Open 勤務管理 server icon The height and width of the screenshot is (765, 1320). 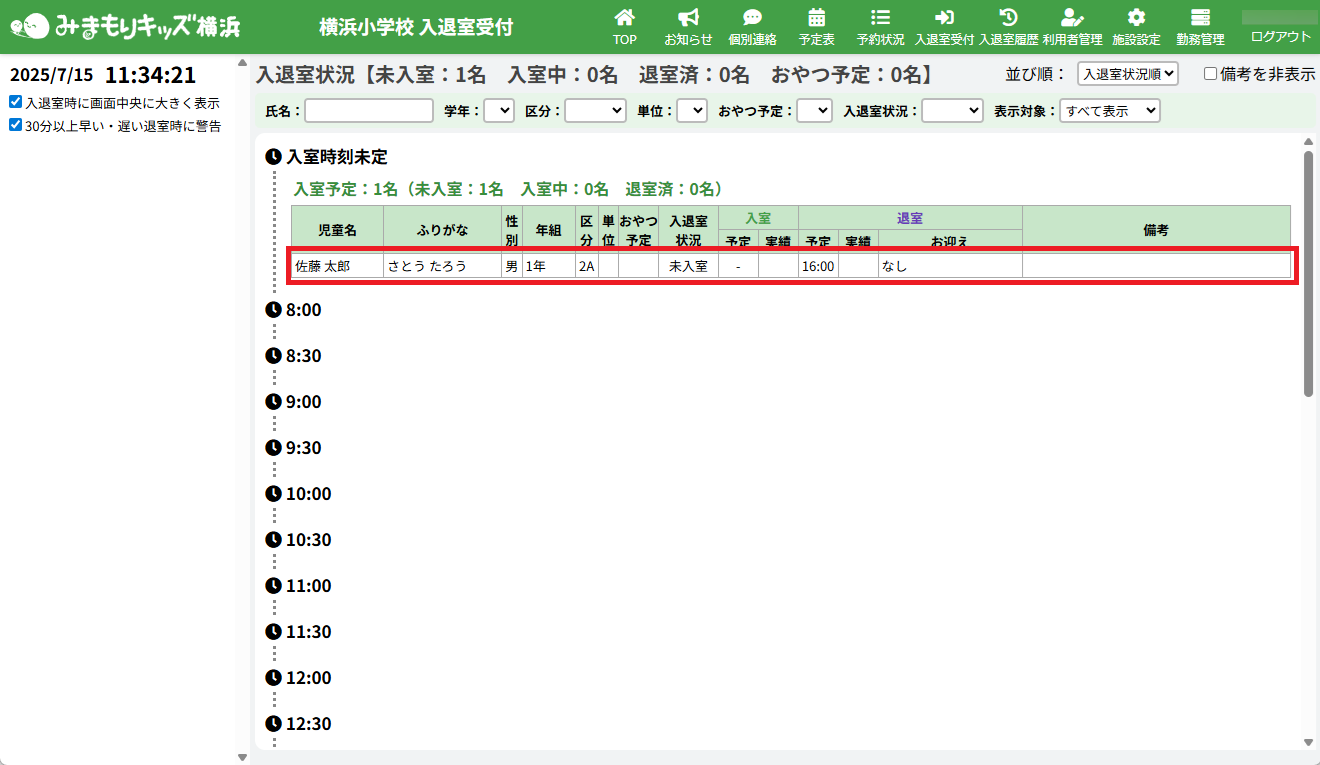(1200, 18)
